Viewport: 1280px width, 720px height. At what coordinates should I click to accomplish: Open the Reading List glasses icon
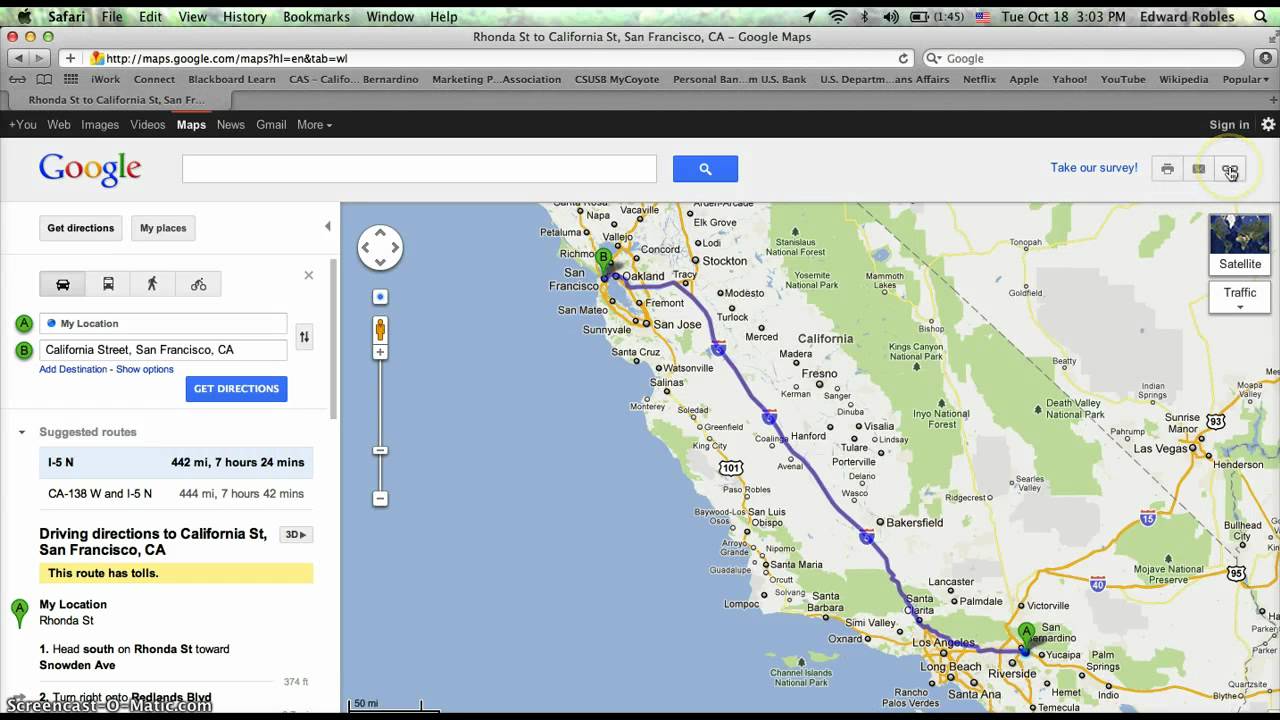tap(17, 79)
